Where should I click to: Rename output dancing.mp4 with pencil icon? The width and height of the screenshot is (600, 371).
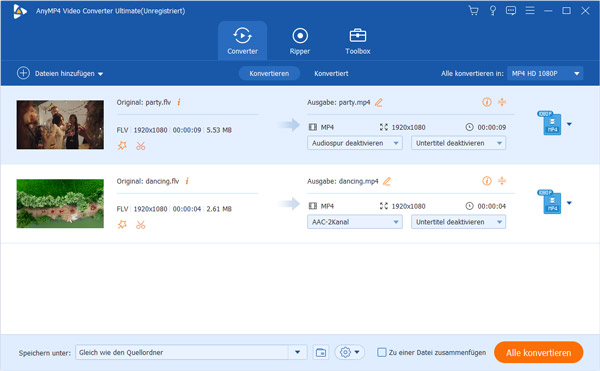point(387,181)
